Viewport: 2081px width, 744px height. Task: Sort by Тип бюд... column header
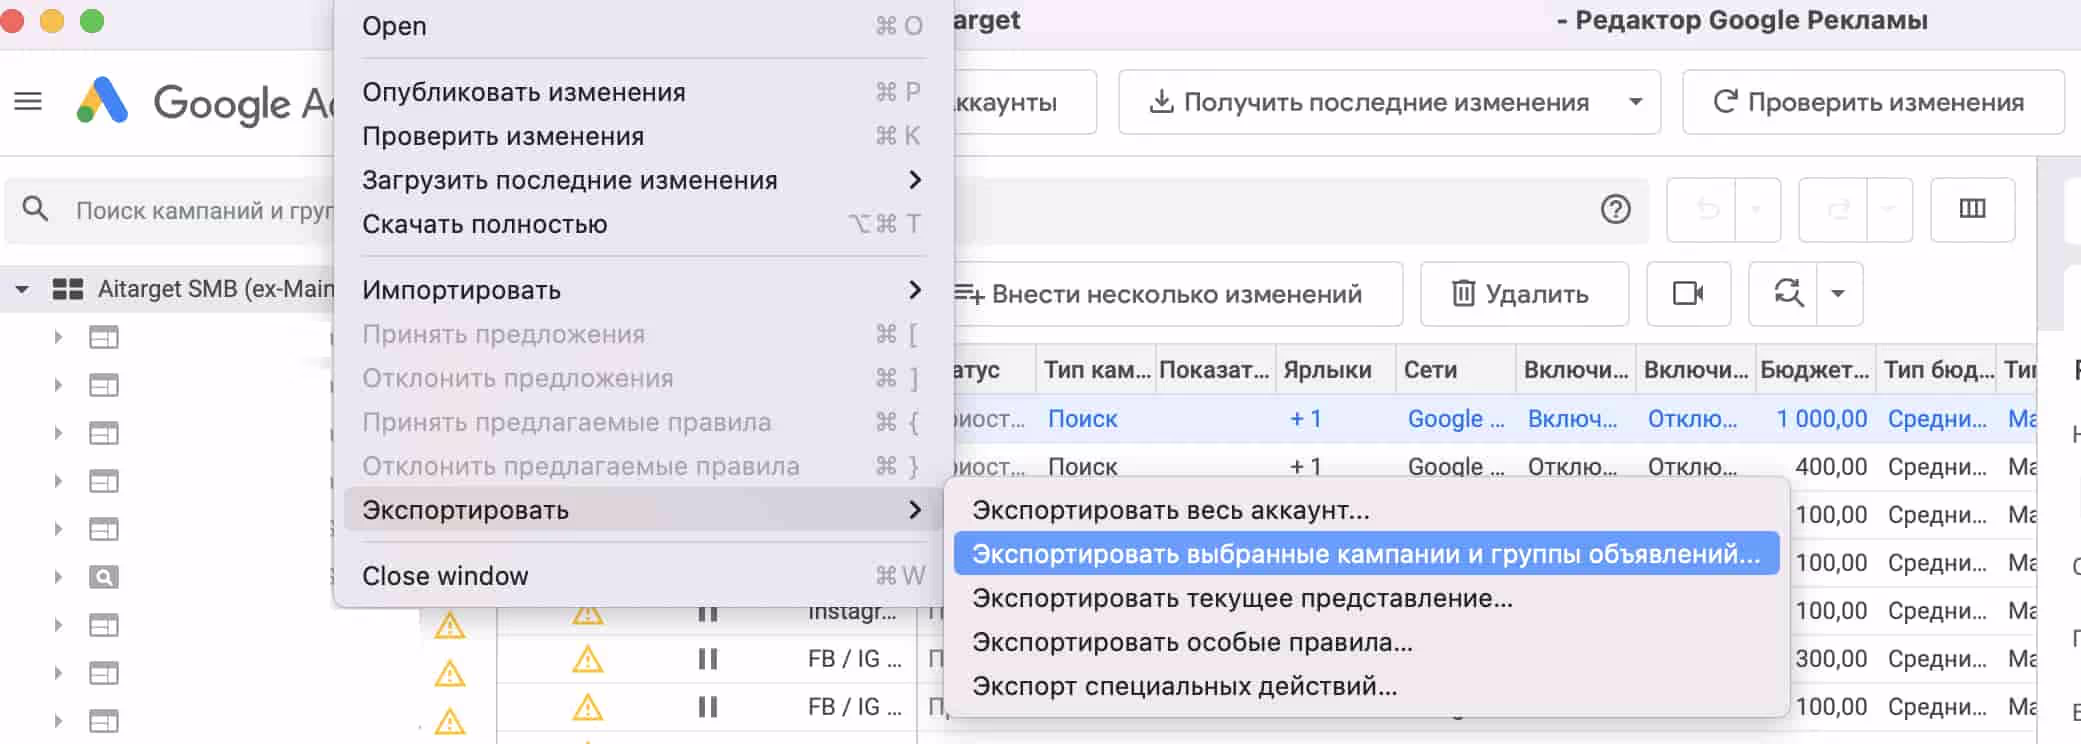(x=1938, y=370)
